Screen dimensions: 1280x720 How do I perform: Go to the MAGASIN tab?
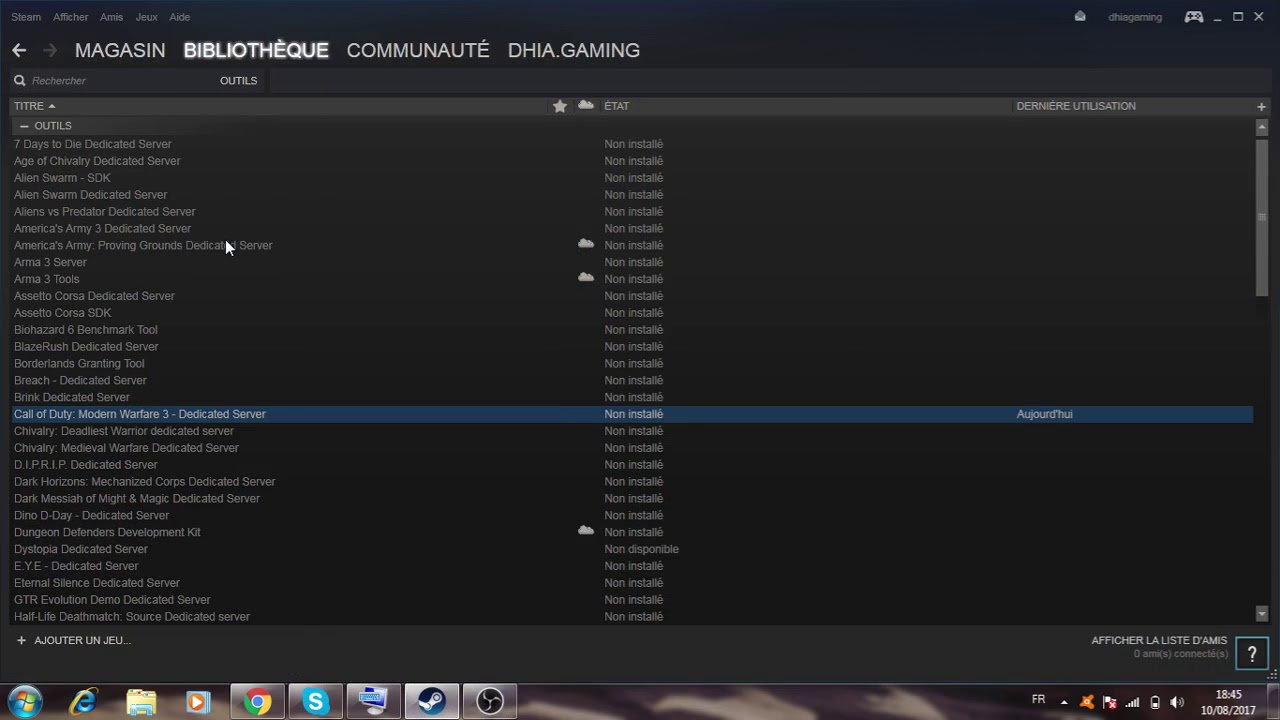(120, 50)
